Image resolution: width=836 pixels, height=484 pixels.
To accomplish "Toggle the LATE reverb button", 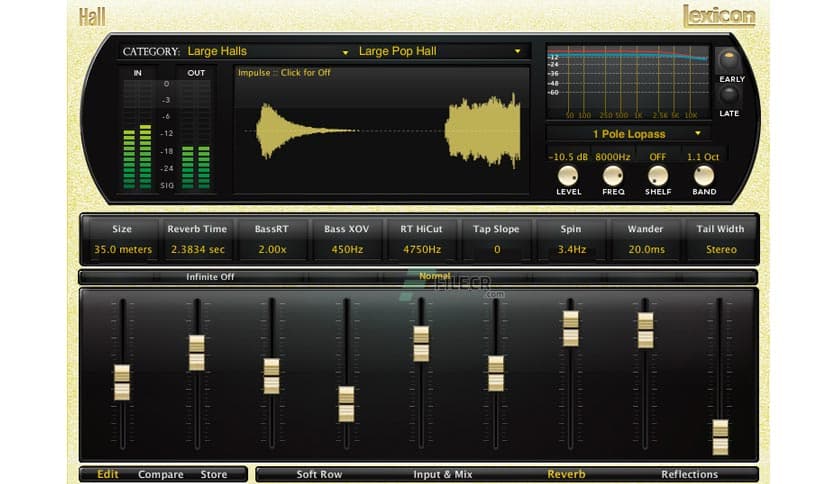I will tap(728, 96).
